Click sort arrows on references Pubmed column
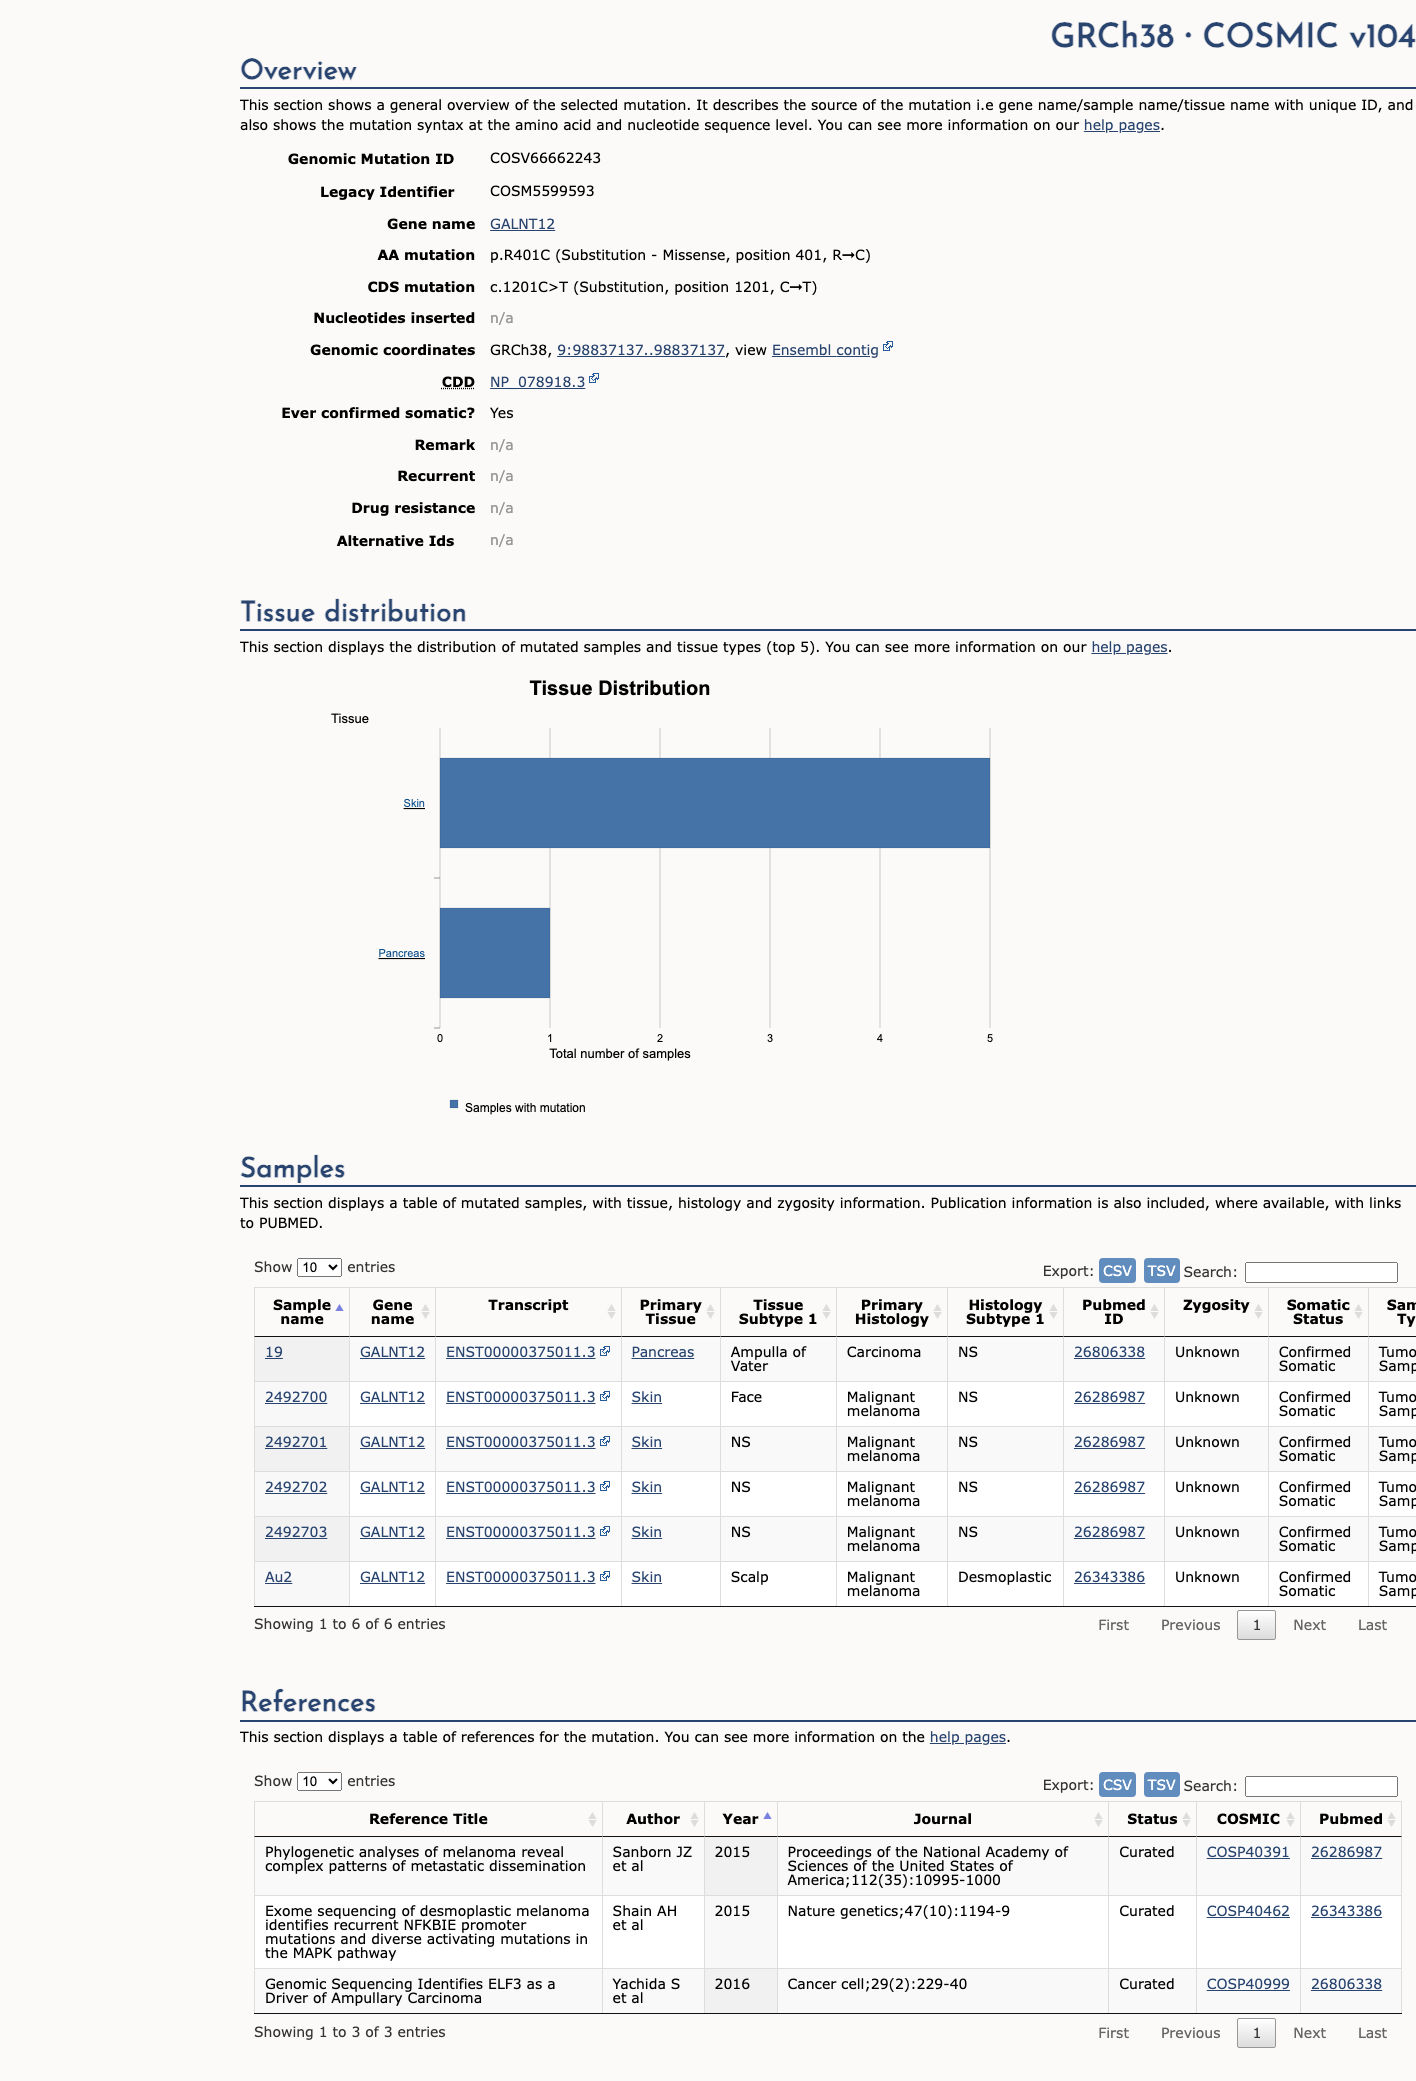This screenshot has height=2081, width=1416. [1391, 1819]
